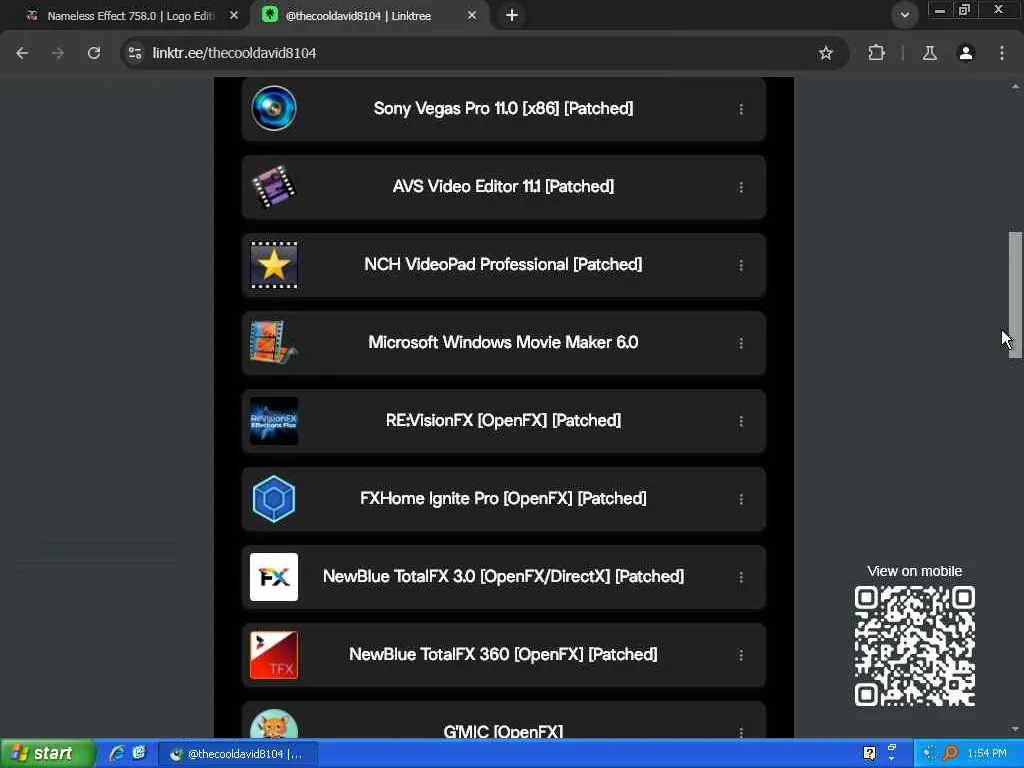Click the AVS Video Editor filmstrip icon
The height and width of the screenshot is (768, 1024).
(x=274, y=187)
